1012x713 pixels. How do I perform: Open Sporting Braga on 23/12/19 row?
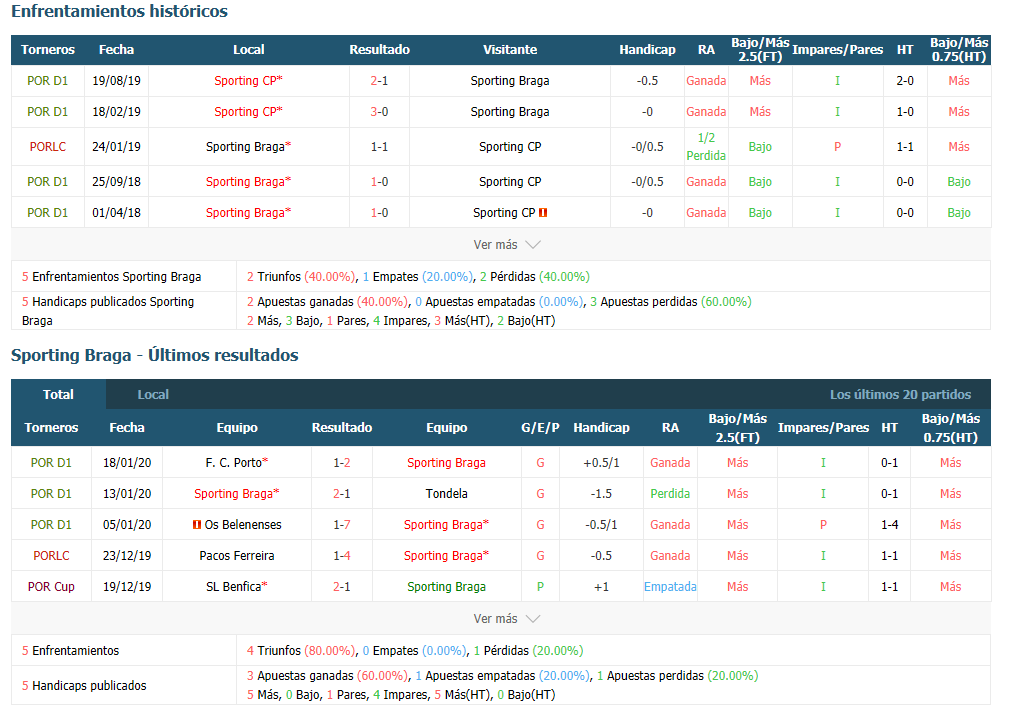447,556
